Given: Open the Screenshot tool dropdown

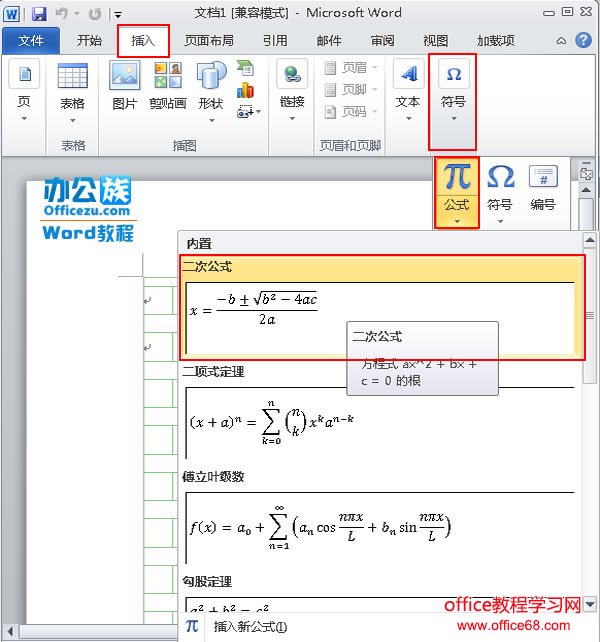Looking at the screenshot, I should tap(248, 111).
